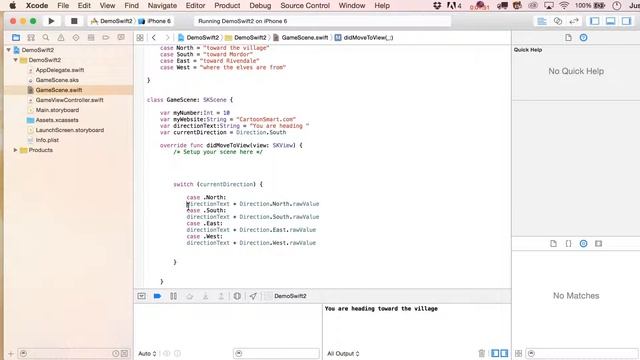The width and height of the screenshot is (640, 360).
Task: Run the project with the Play button
Action: coord(51,21)
